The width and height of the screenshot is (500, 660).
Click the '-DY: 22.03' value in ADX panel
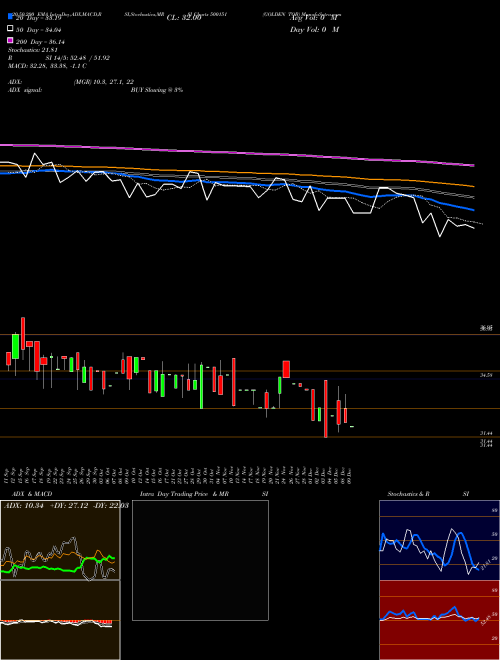point(110,506)
